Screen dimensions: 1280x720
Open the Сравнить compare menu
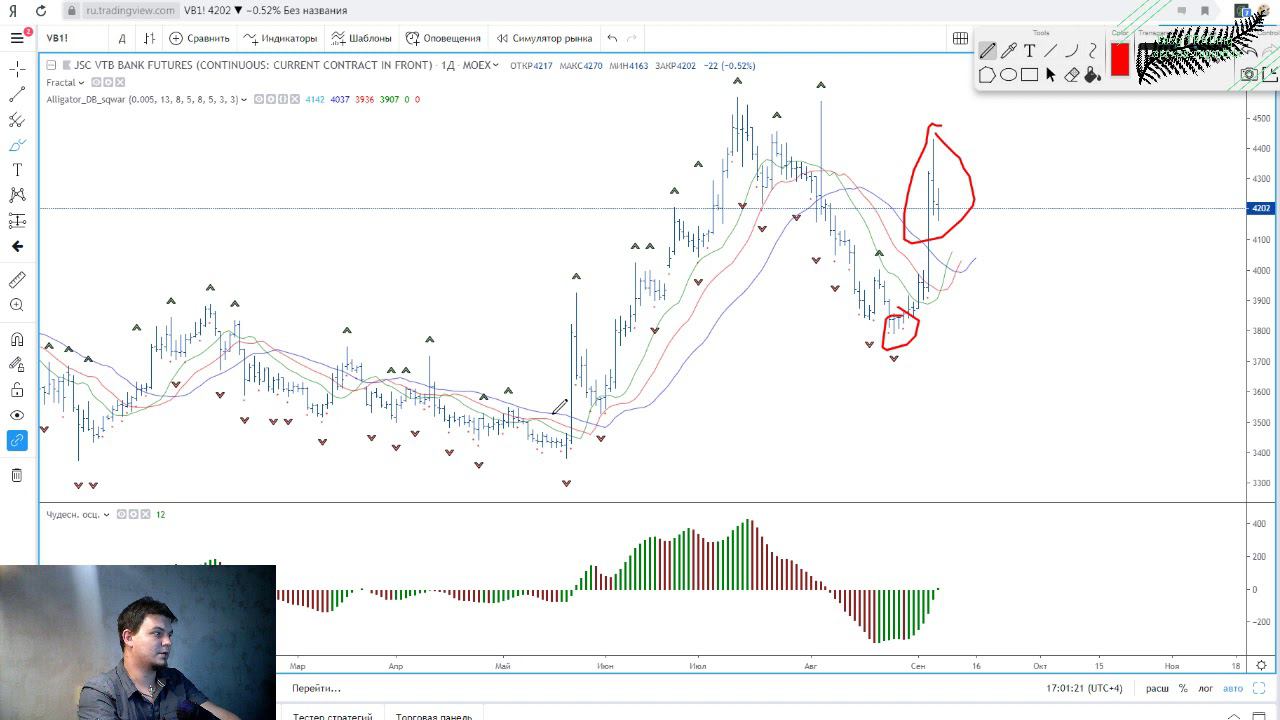199,38
